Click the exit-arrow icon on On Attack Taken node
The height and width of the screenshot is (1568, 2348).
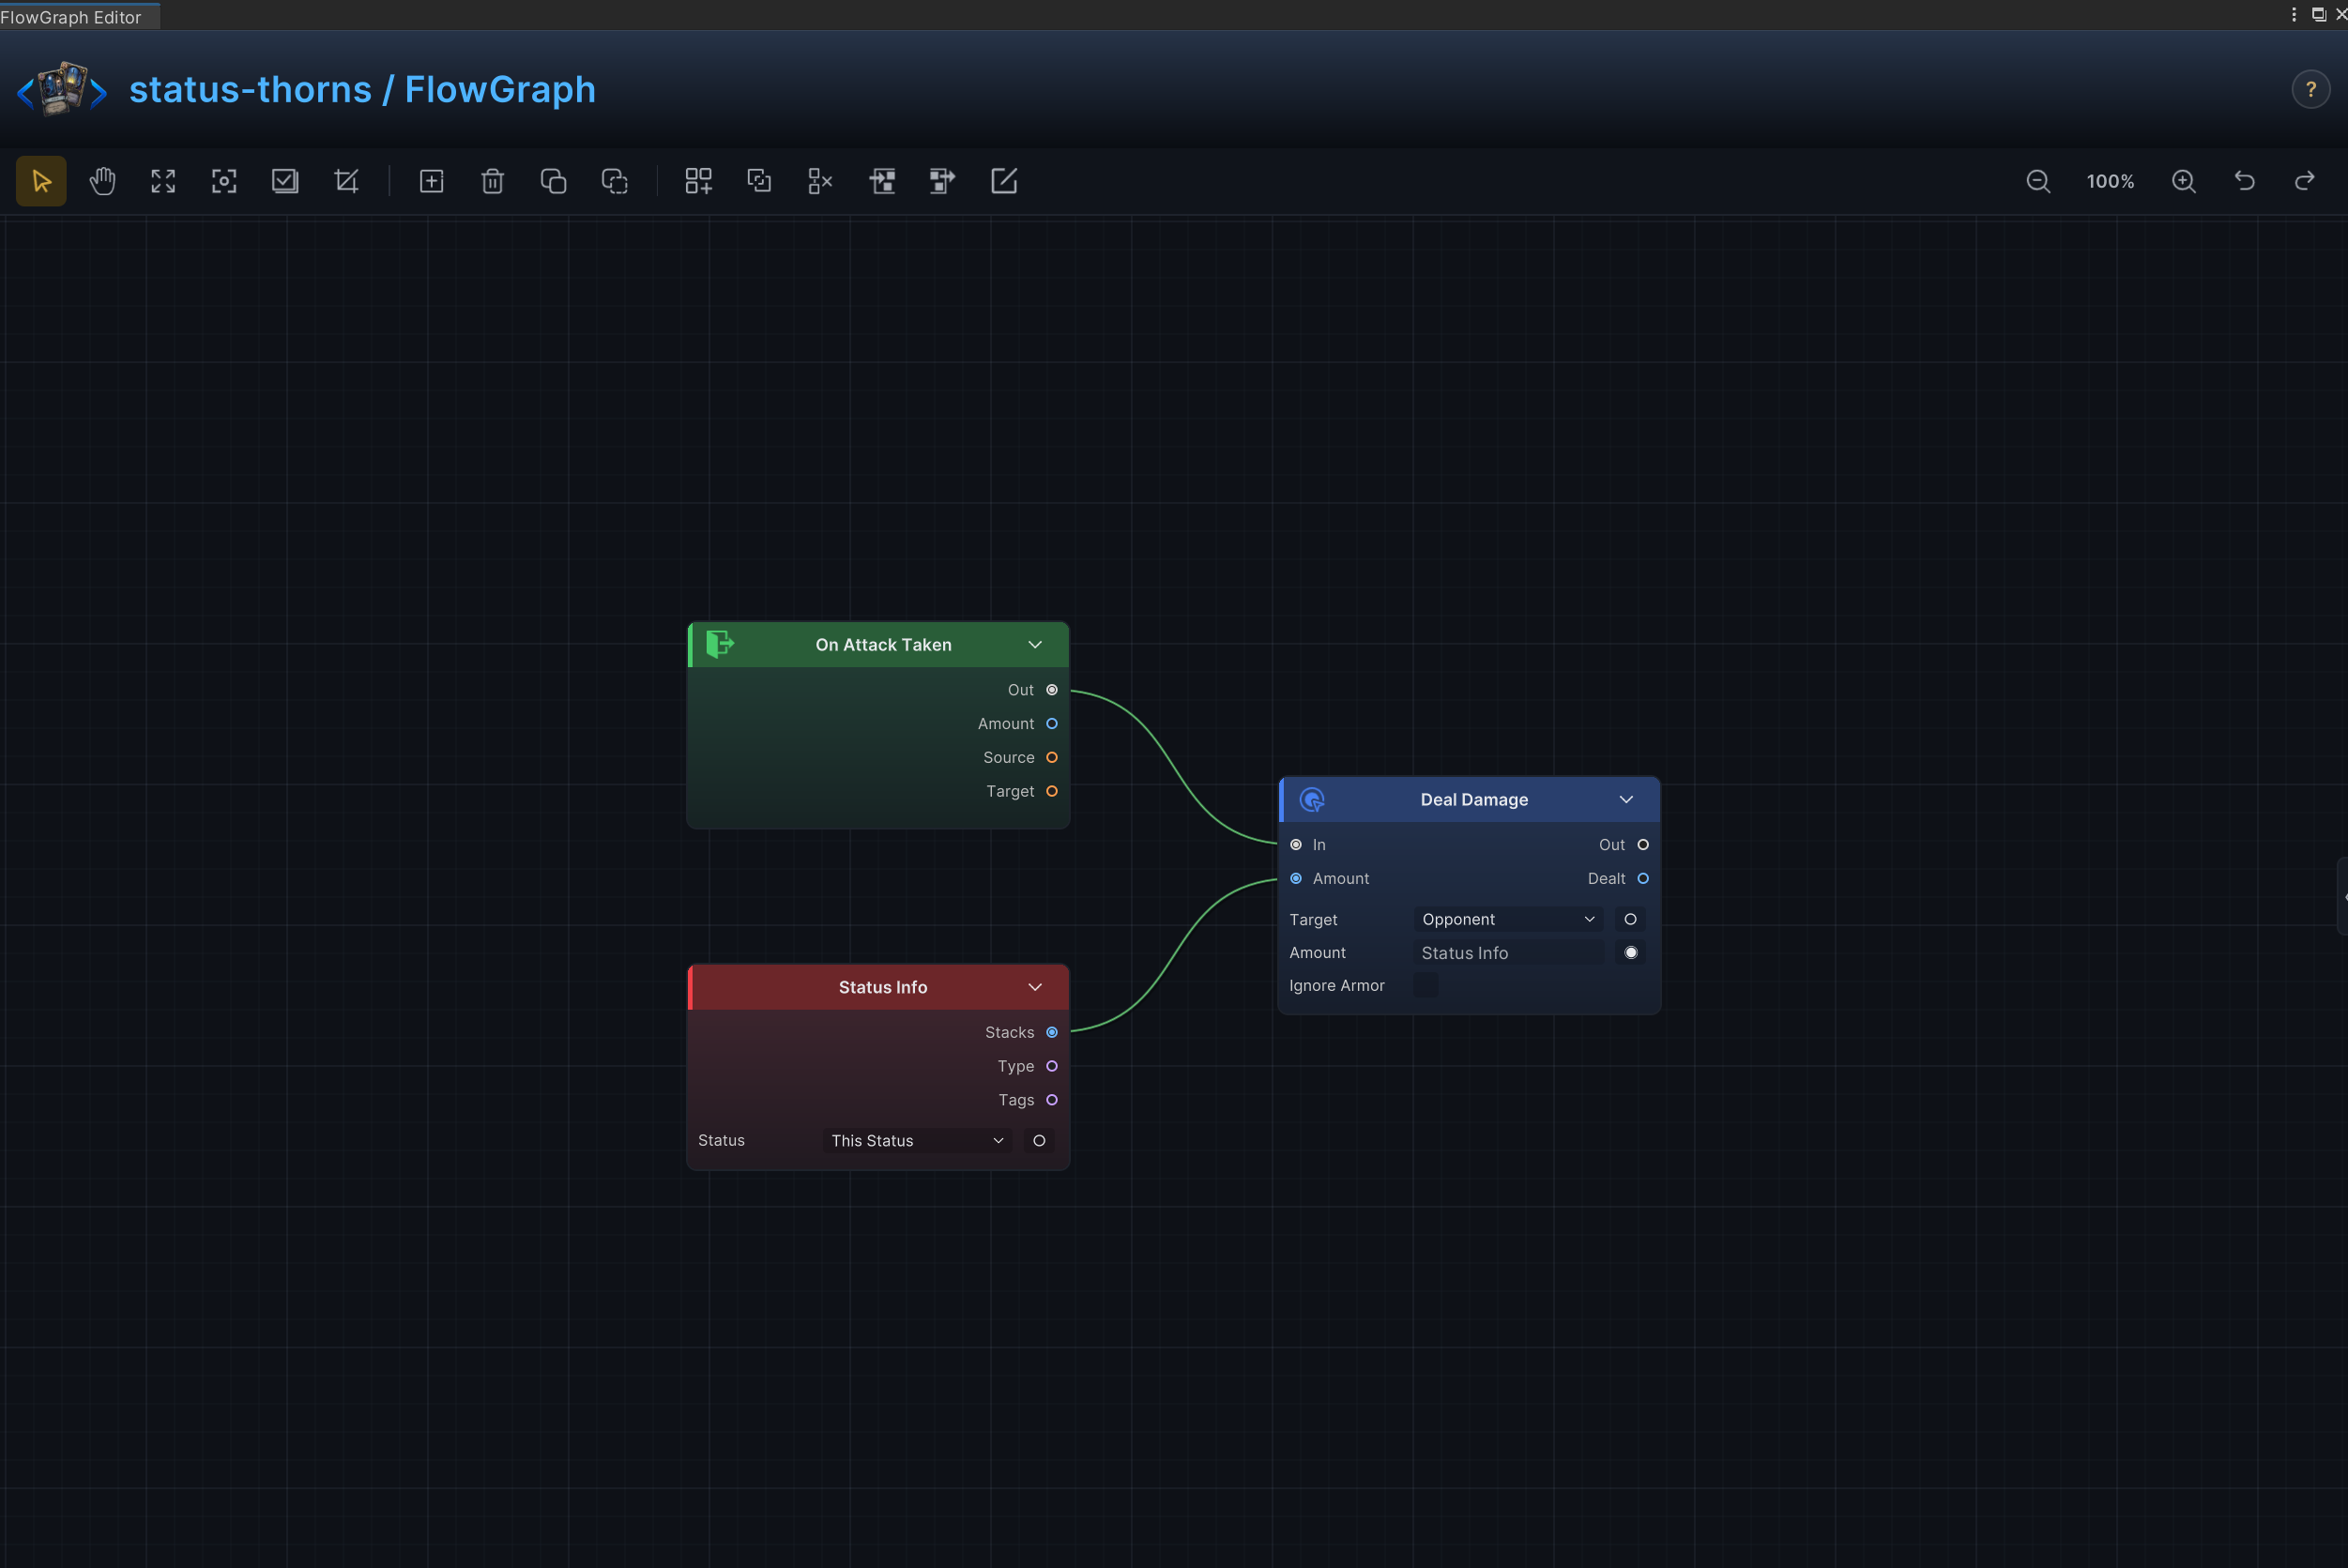tap(720, 644)
